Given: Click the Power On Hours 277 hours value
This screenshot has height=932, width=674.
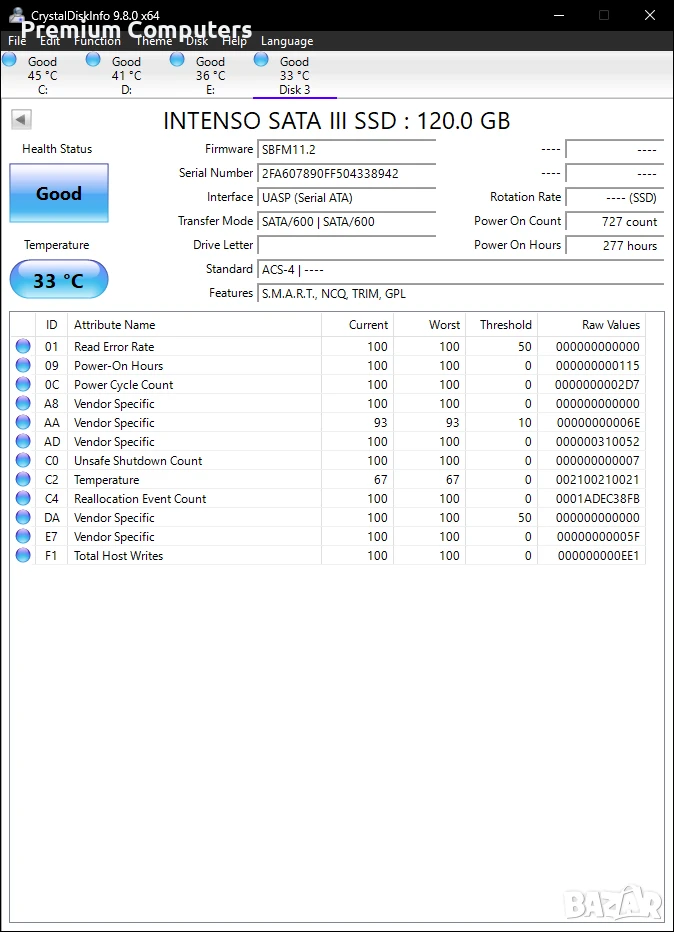Looking at the screenshot, I should point(615,245).
